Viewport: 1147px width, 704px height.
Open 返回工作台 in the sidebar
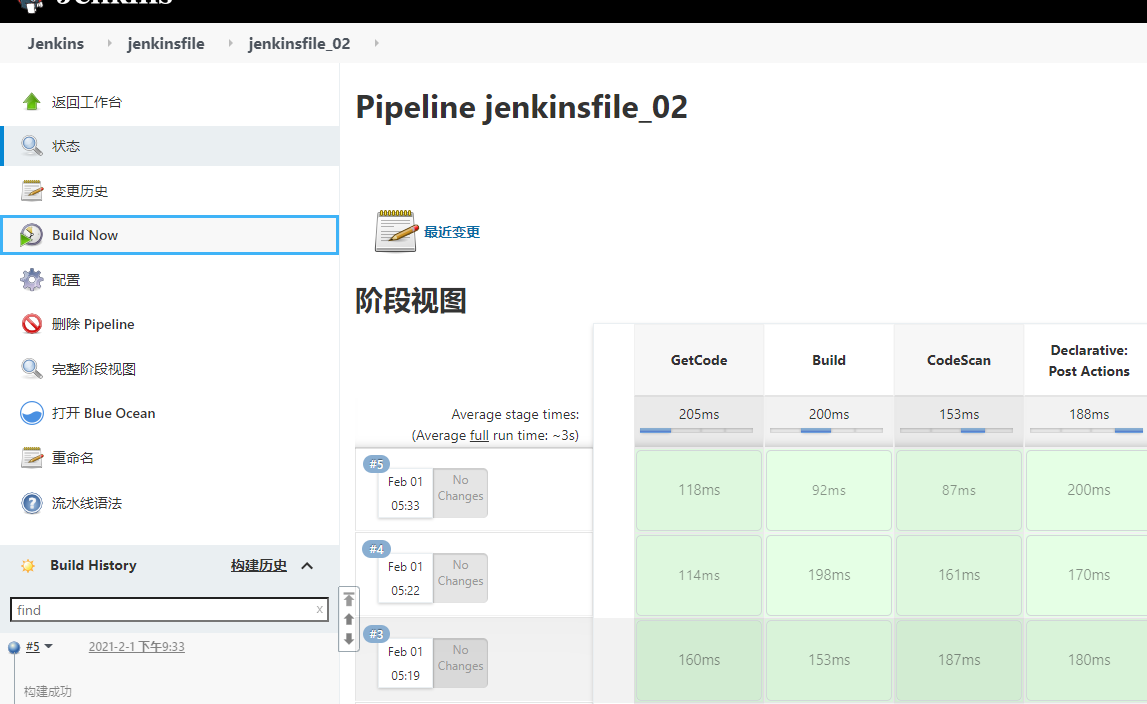tap(86, 102)
